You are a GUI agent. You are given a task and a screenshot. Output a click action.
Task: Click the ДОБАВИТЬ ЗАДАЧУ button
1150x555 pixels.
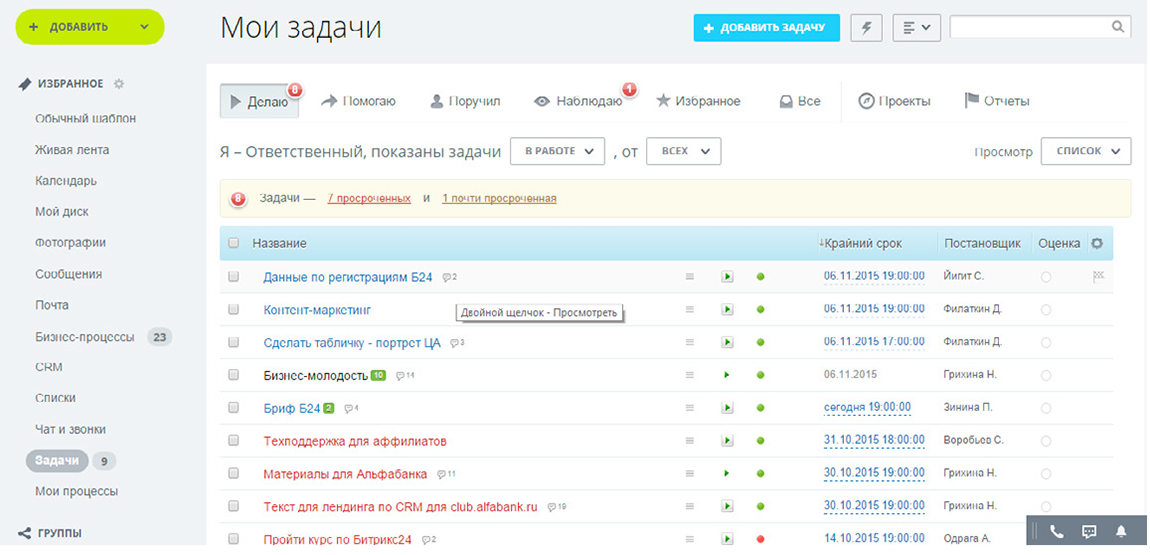click(x=767, y=28)
